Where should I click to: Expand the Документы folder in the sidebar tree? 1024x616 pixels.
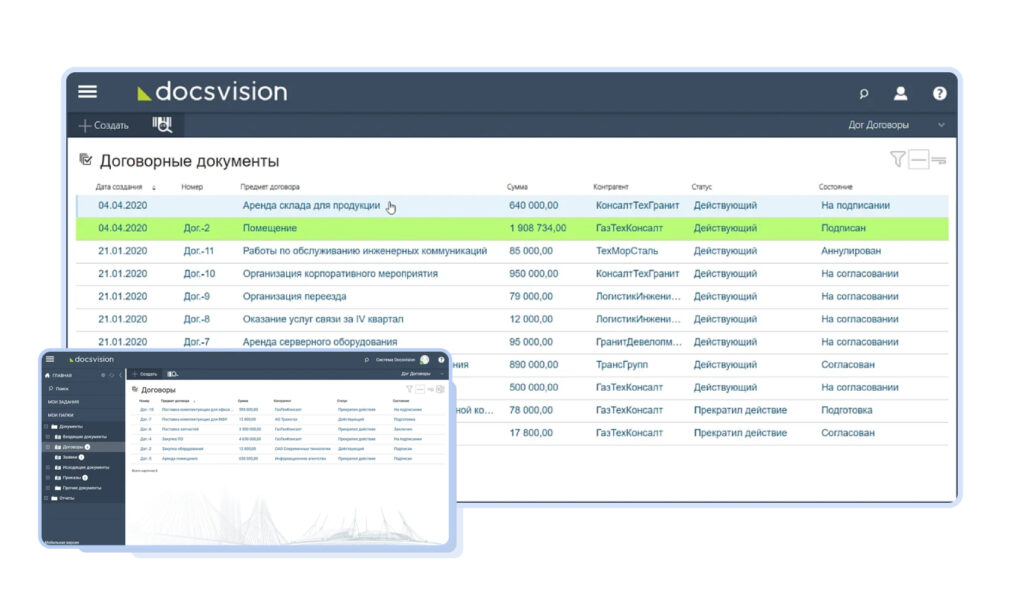click(46, 426)
